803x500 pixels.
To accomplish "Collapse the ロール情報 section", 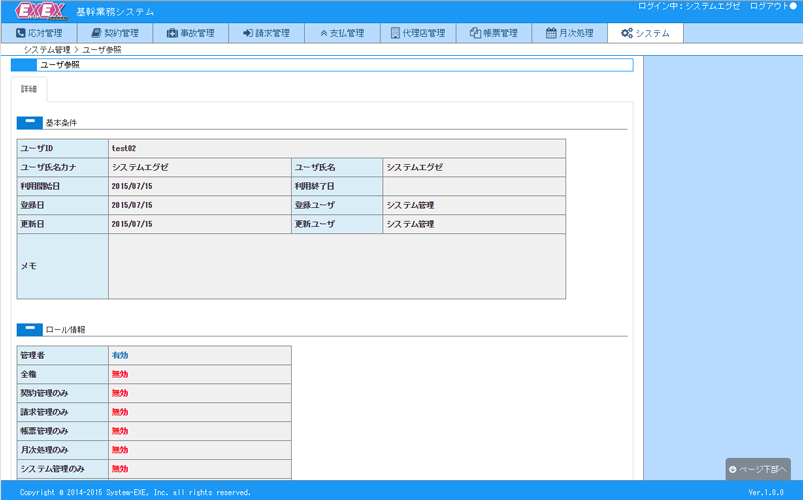I will click(x=30, y=328).
